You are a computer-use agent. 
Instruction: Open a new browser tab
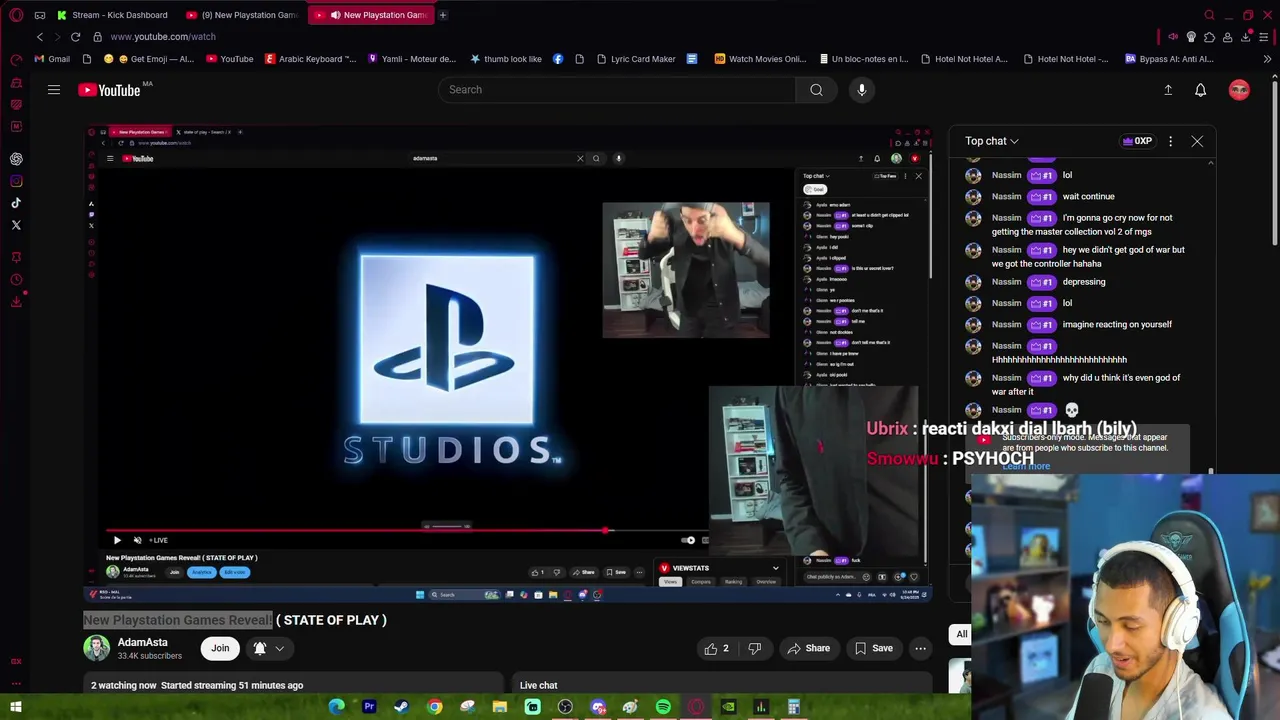click(443, 15)
